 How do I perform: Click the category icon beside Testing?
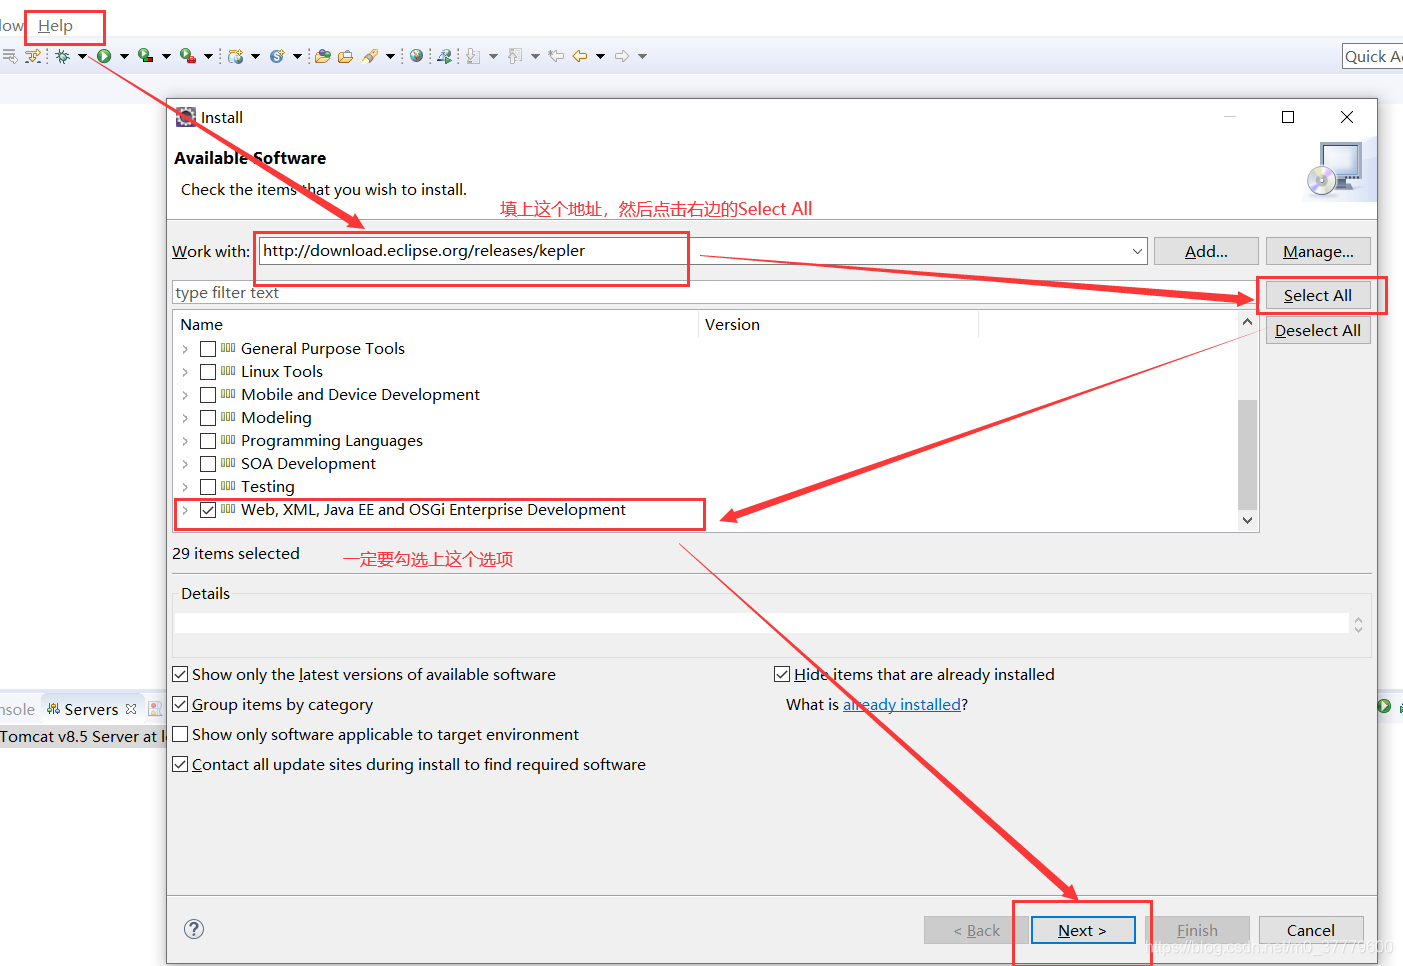coord(228,486)
